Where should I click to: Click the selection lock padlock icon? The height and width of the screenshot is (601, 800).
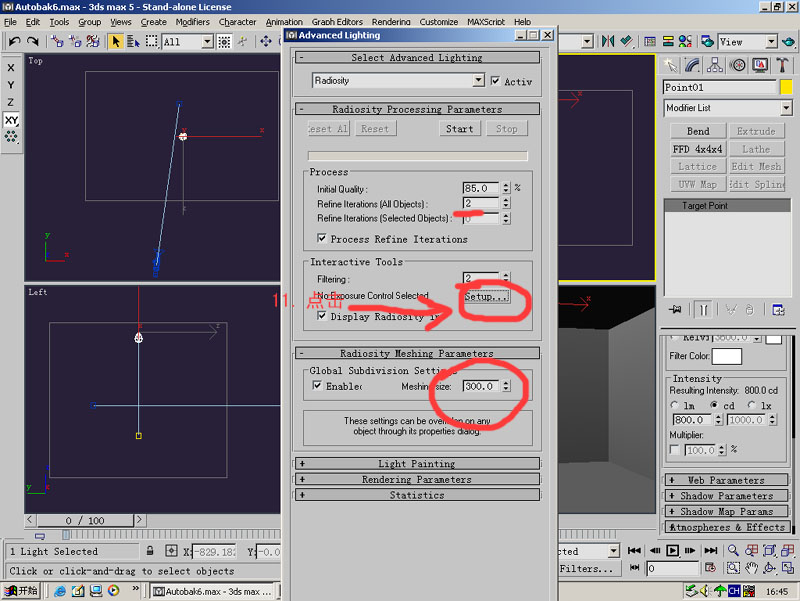pyautogui.click(x=150, y=551)
